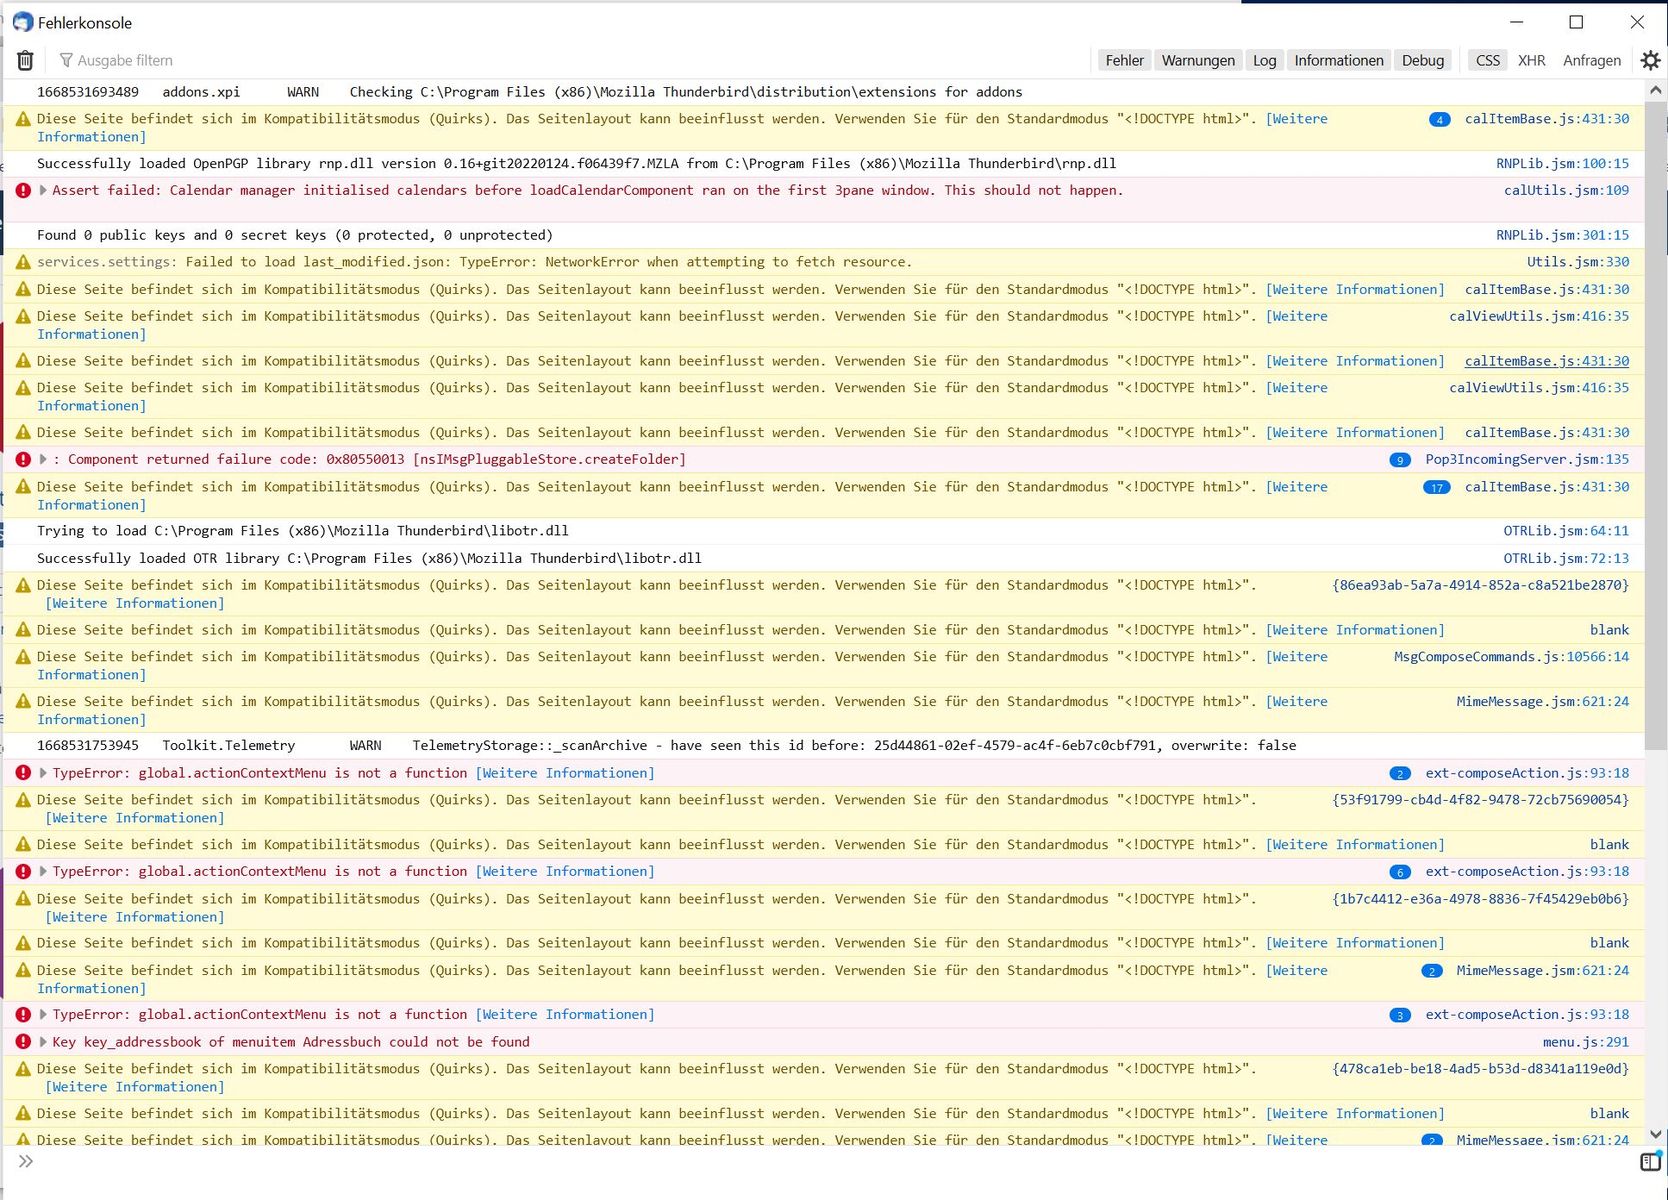Open console settings gear menu
This screenshot has height=1200, width=1668.
1650,61
